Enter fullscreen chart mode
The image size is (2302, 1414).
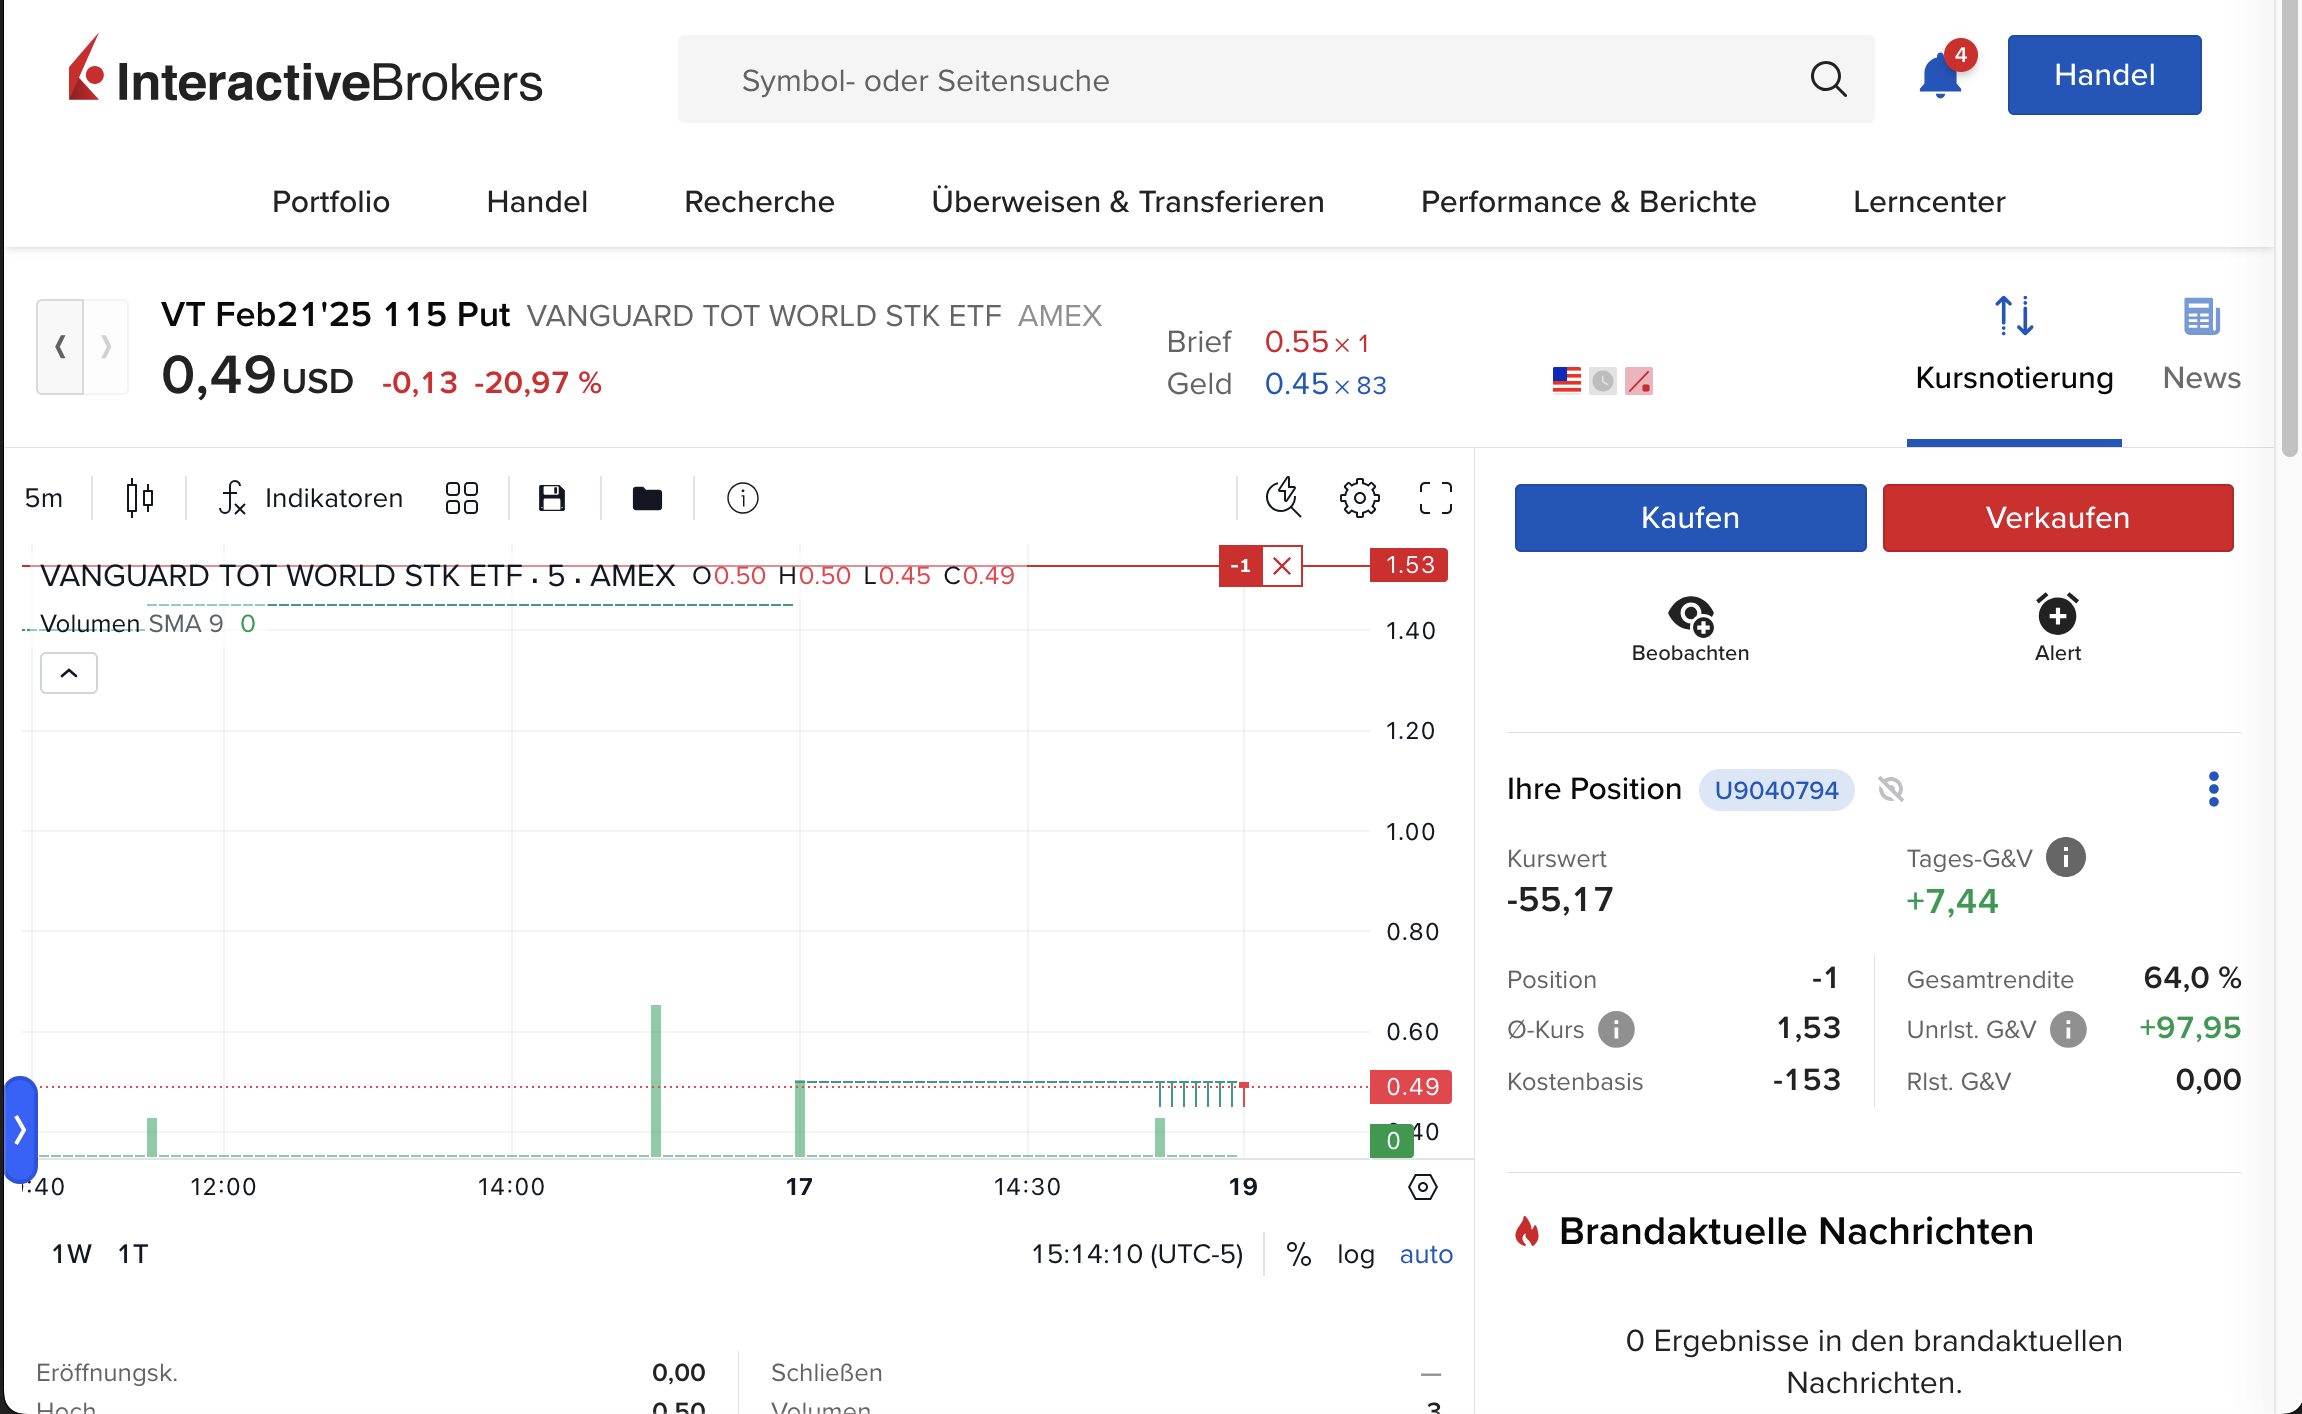click(x=1436, y=498)
